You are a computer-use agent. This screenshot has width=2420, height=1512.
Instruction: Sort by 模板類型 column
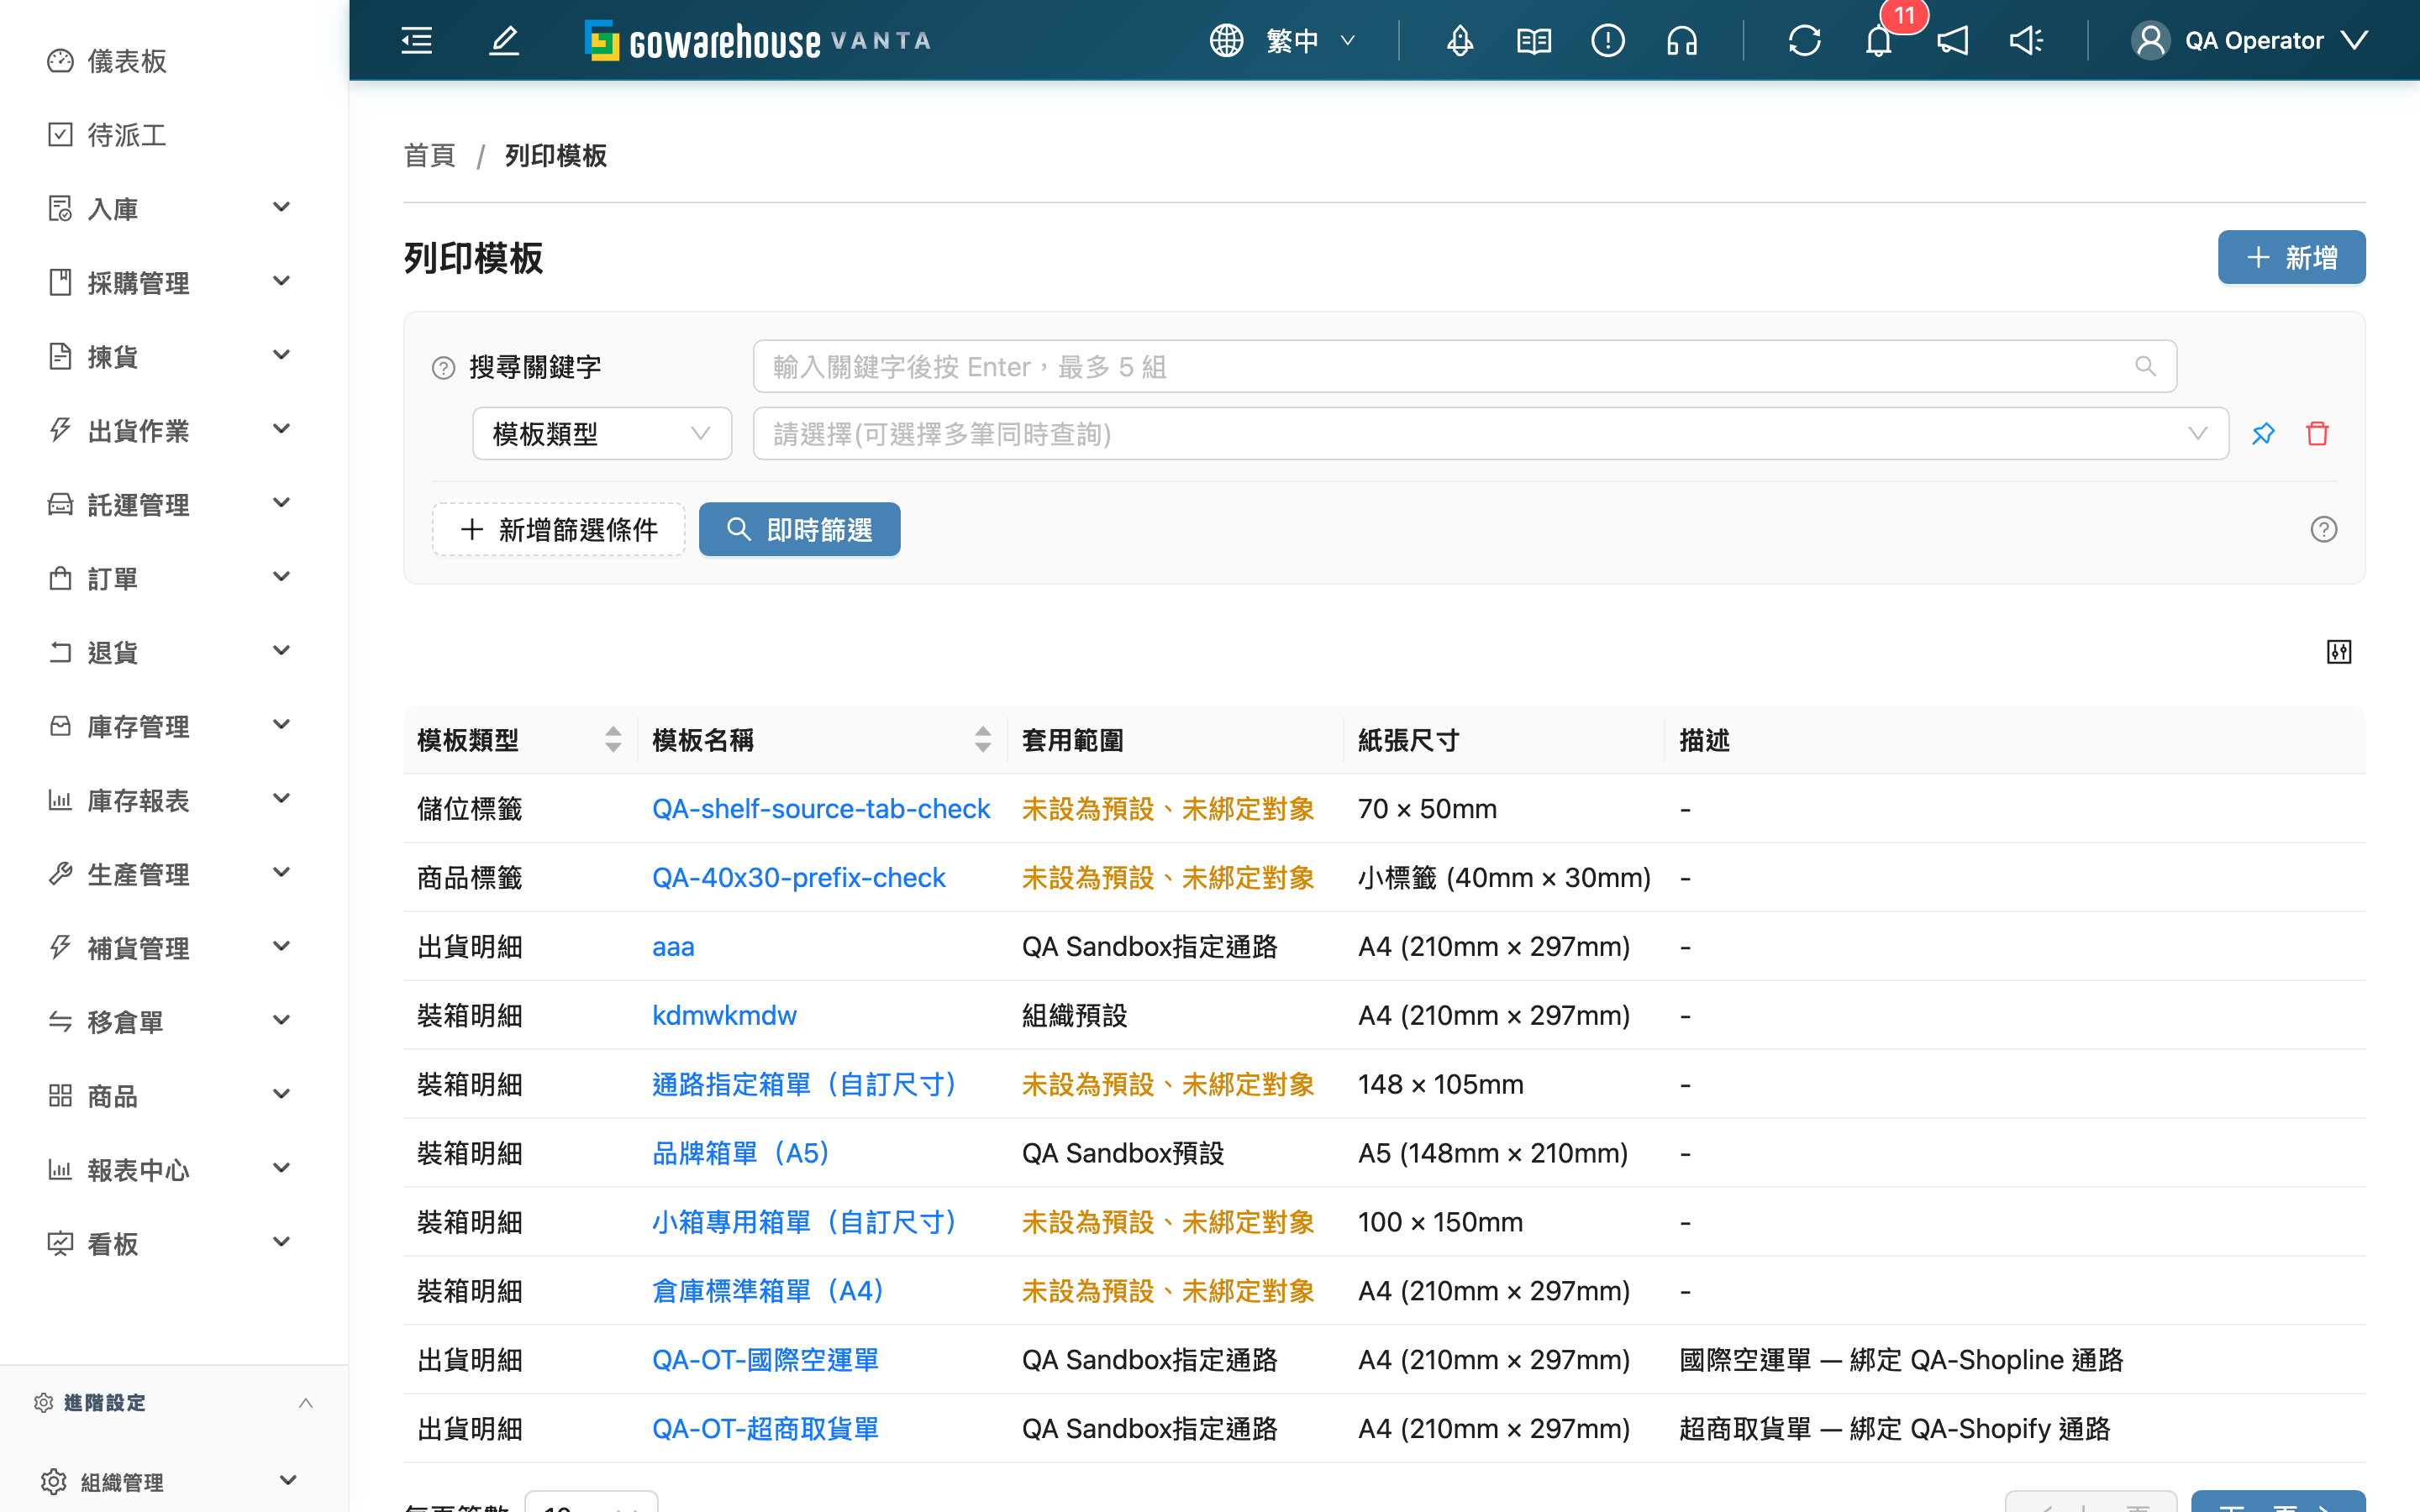pyautogui.click(x=612, y=740)
